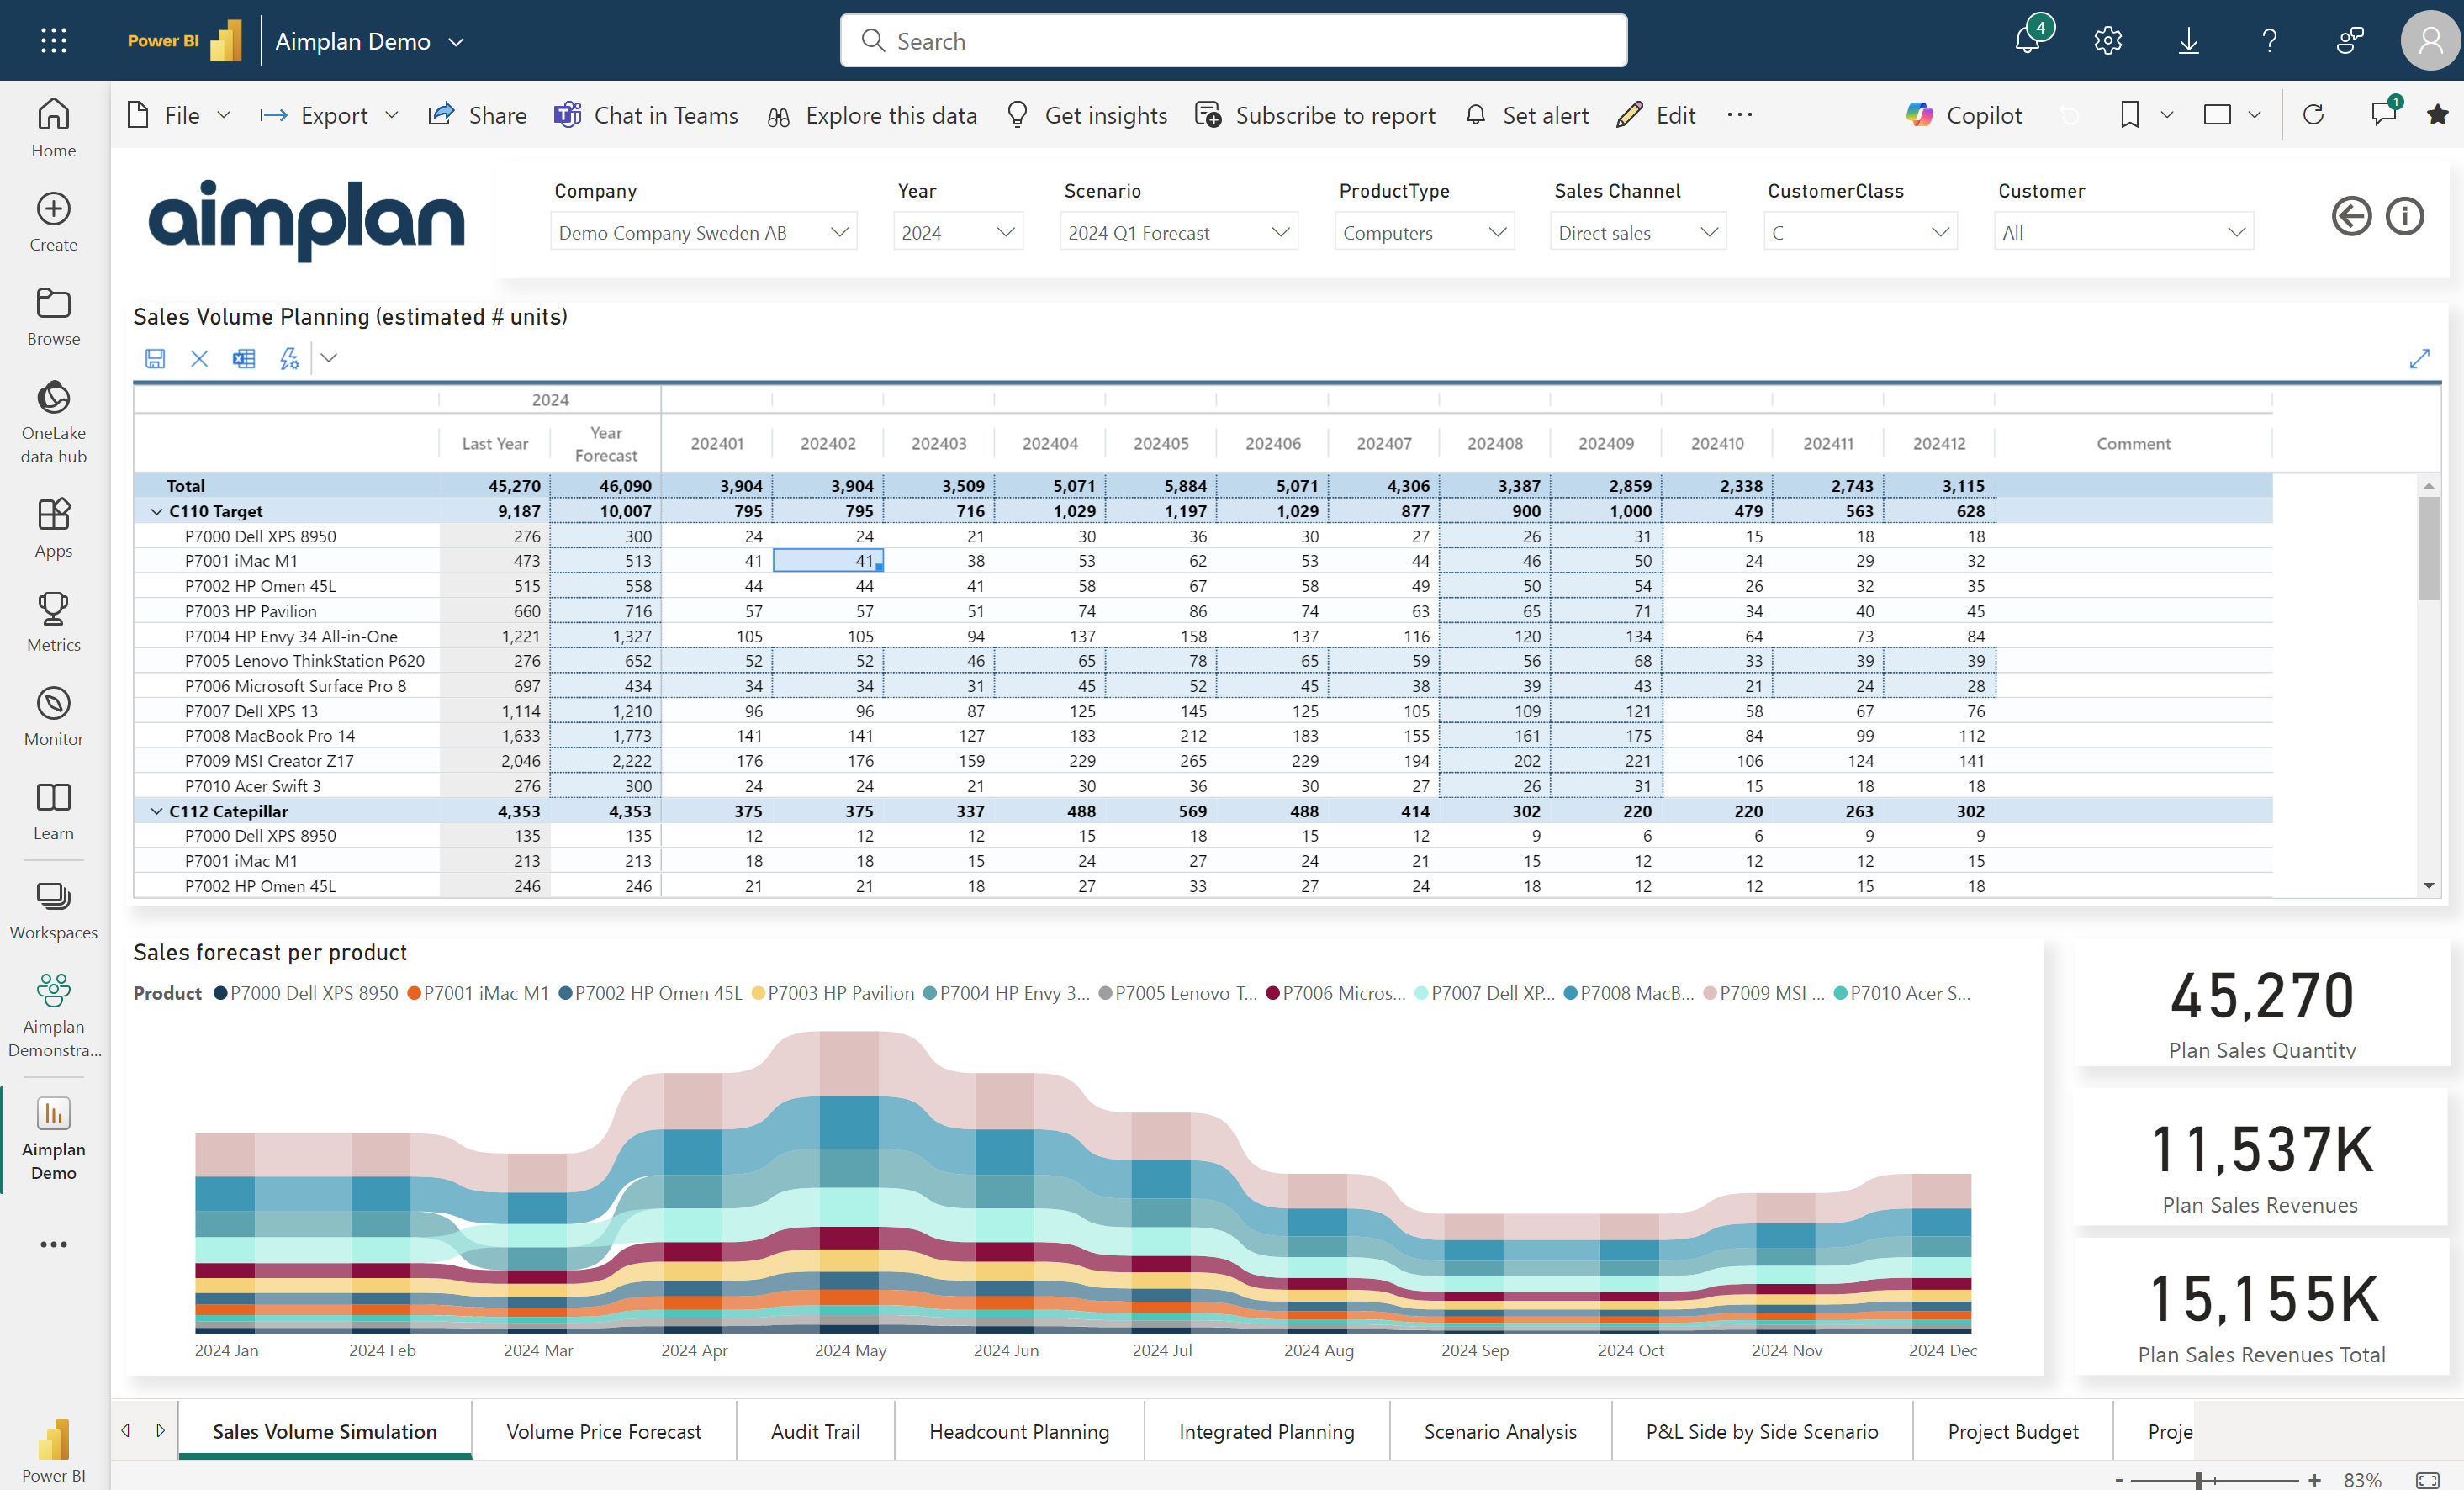The image size is (2464, 1490).
Task: Open Create in left sidebar
Action: pos(54,222)
